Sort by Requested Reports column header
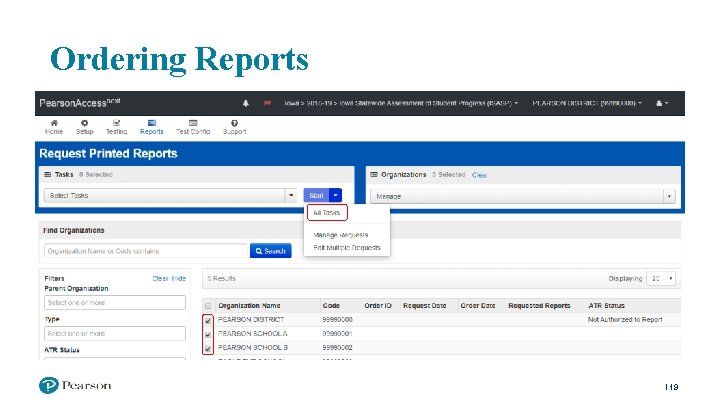Screen dimensions: 720x405 [x=539, y=306]
